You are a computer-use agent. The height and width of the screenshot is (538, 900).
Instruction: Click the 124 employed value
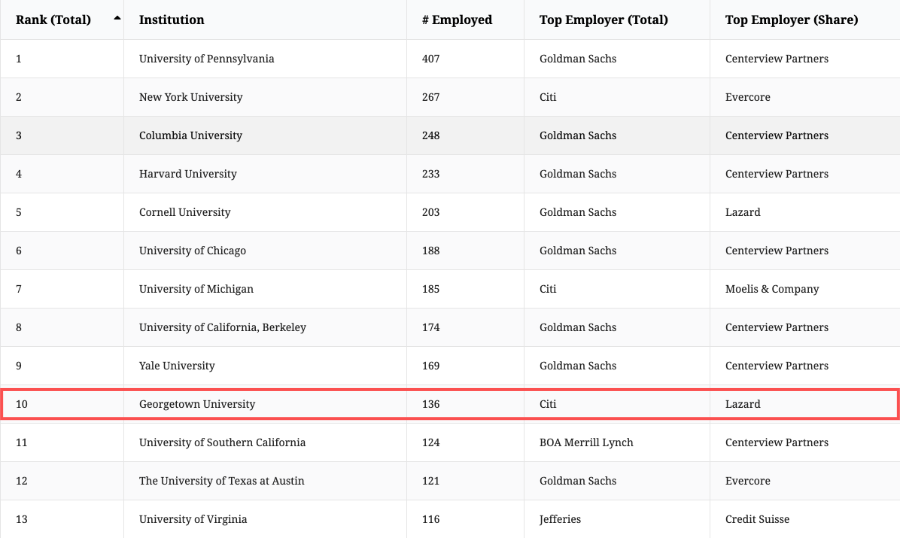(430, 443)
